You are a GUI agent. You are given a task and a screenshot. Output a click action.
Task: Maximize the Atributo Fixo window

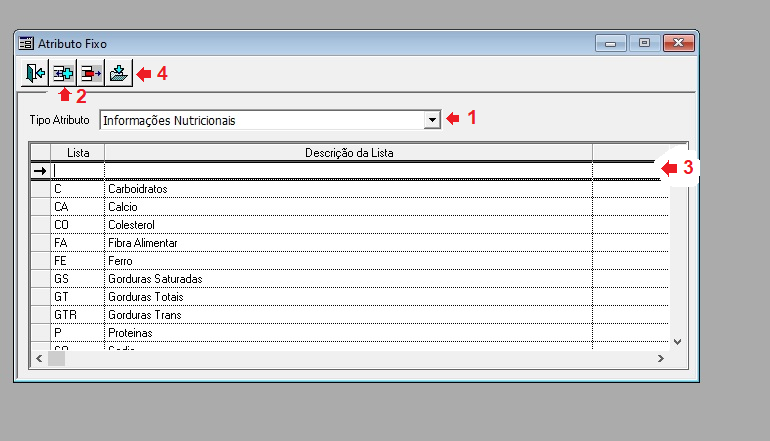[644, 43]
